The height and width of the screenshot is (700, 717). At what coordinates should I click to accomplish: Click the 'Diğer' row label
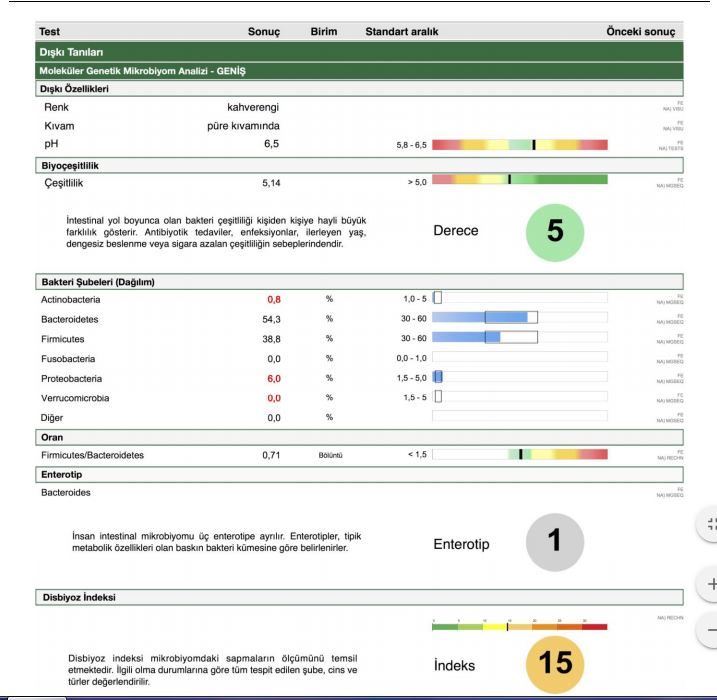(52, 418)
